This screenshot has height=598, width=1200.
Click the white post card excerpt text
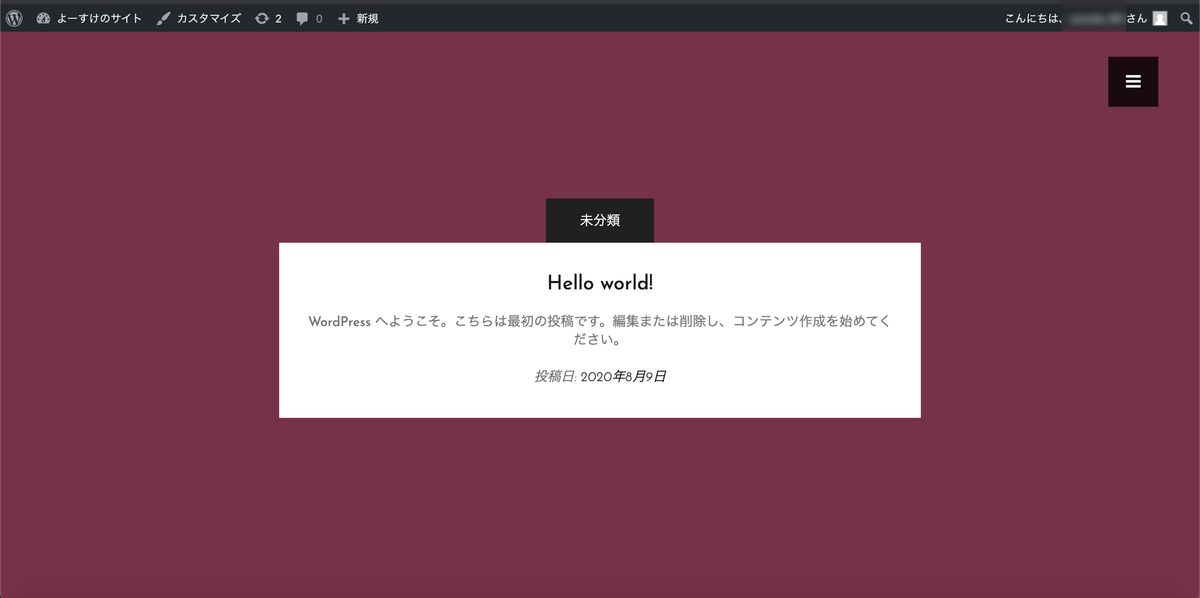pyautogui.click(x=599, y=328)
